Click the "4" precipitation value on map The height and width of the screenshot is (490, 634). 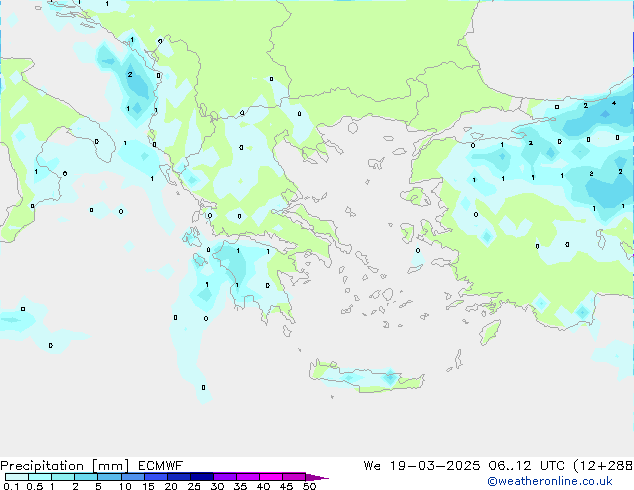pos(614,103)
